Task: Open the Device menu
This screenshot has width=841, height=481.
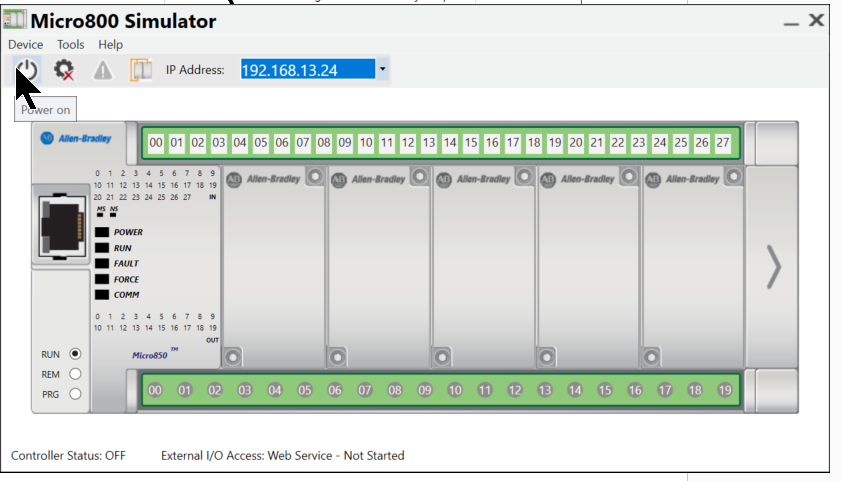Action: pos(25,45)
